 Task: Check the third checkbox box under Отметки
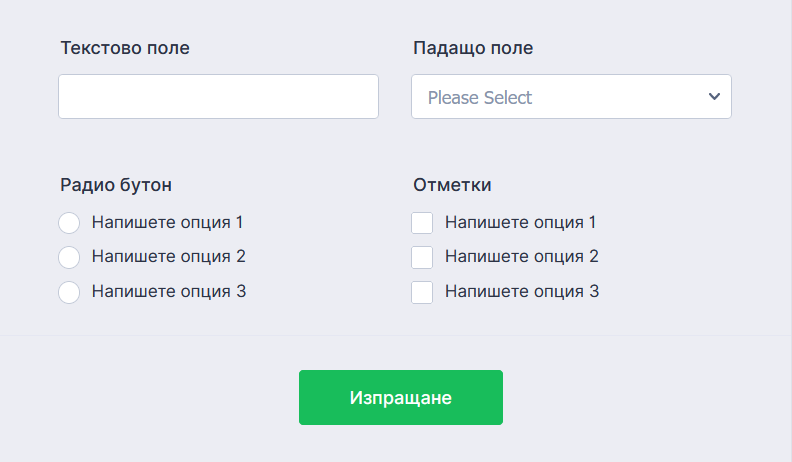click(x=422, y=292)
